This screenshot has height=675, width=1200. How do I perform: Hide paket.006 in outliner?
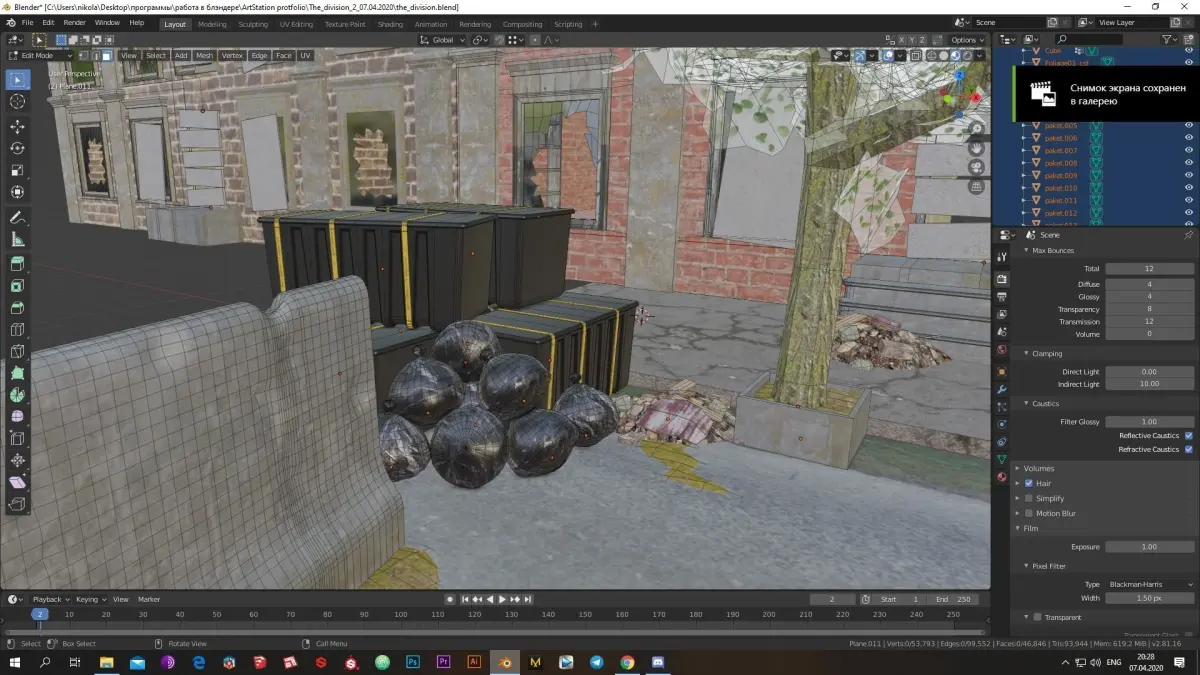pyautogui.click(x=1189, y=138)
